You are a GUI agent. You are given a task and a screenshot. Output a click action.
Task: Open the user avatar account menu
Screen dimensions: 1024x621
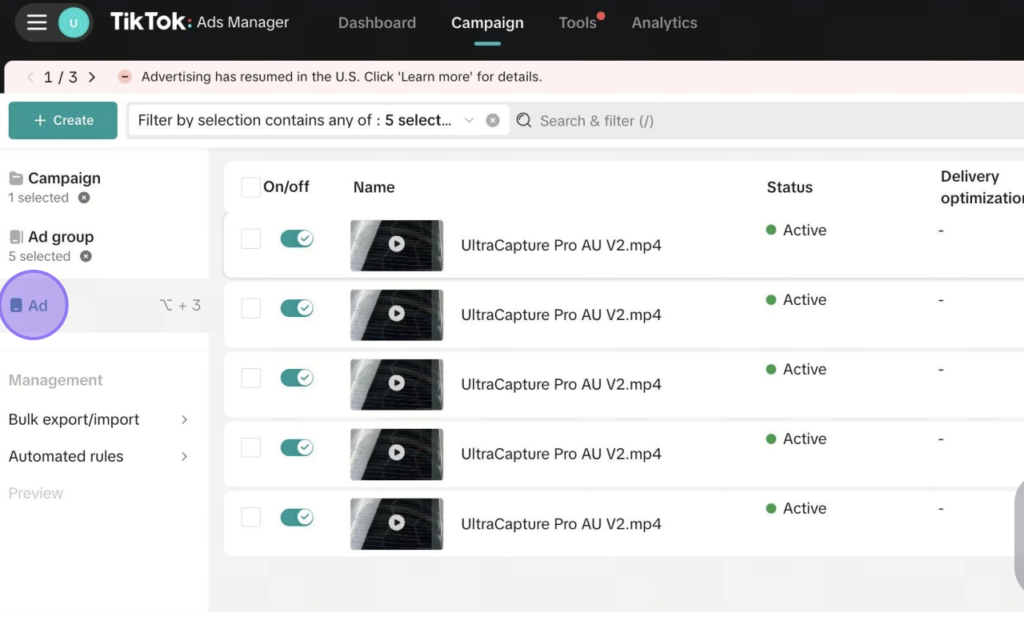pos(73,23)
